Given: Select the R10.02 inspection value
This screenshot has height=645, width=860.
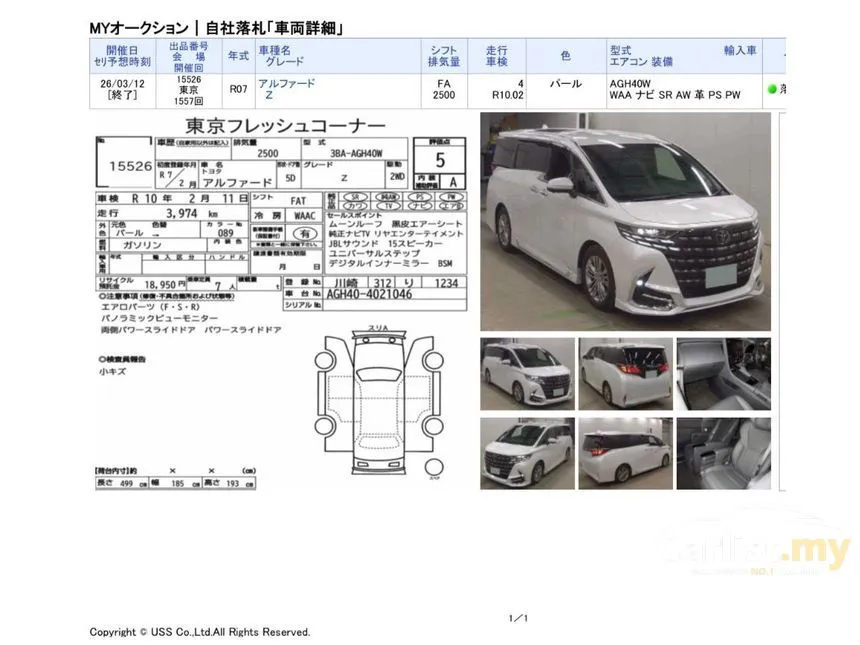Looking at the screenshot, I should click(x=507, y=95).
